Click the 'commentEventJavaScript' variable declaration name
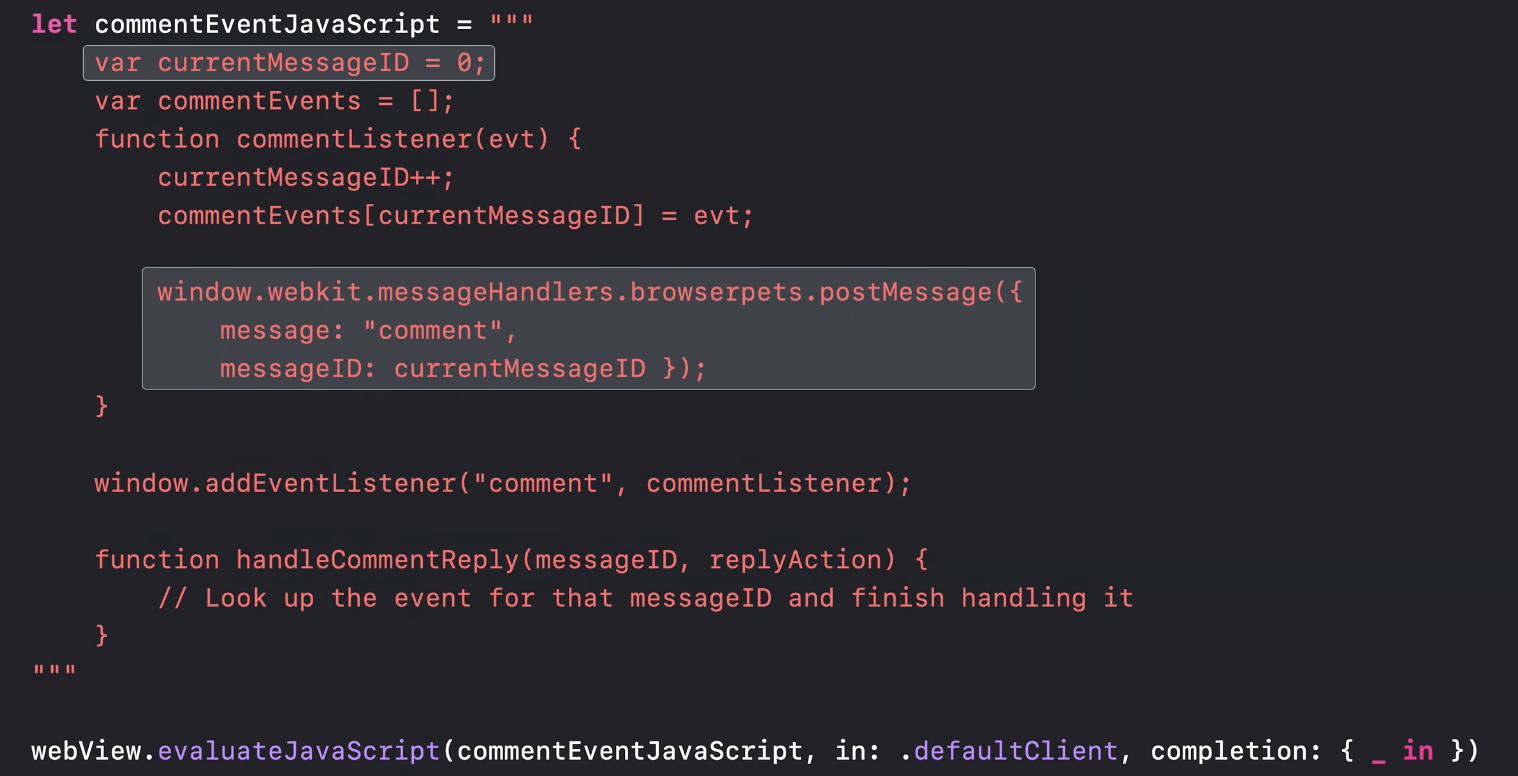 (x=267, y=24)
